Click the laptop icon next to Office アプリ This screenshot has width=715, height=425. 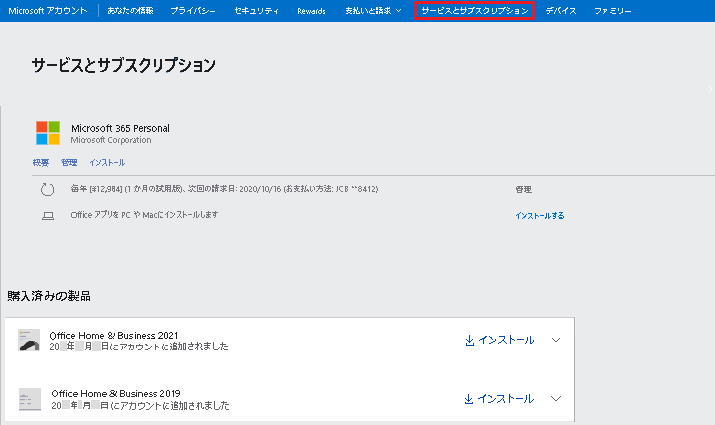pos(48,216)
